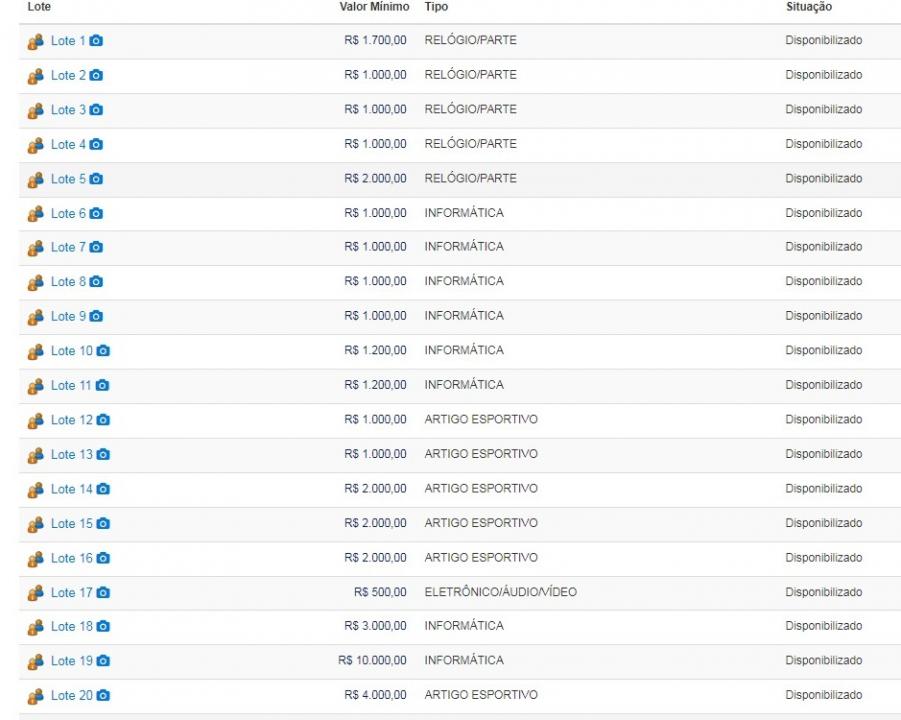The image size is (901, 720).
Task: View Lote 7 photos using camera icon
Action: 97,247
